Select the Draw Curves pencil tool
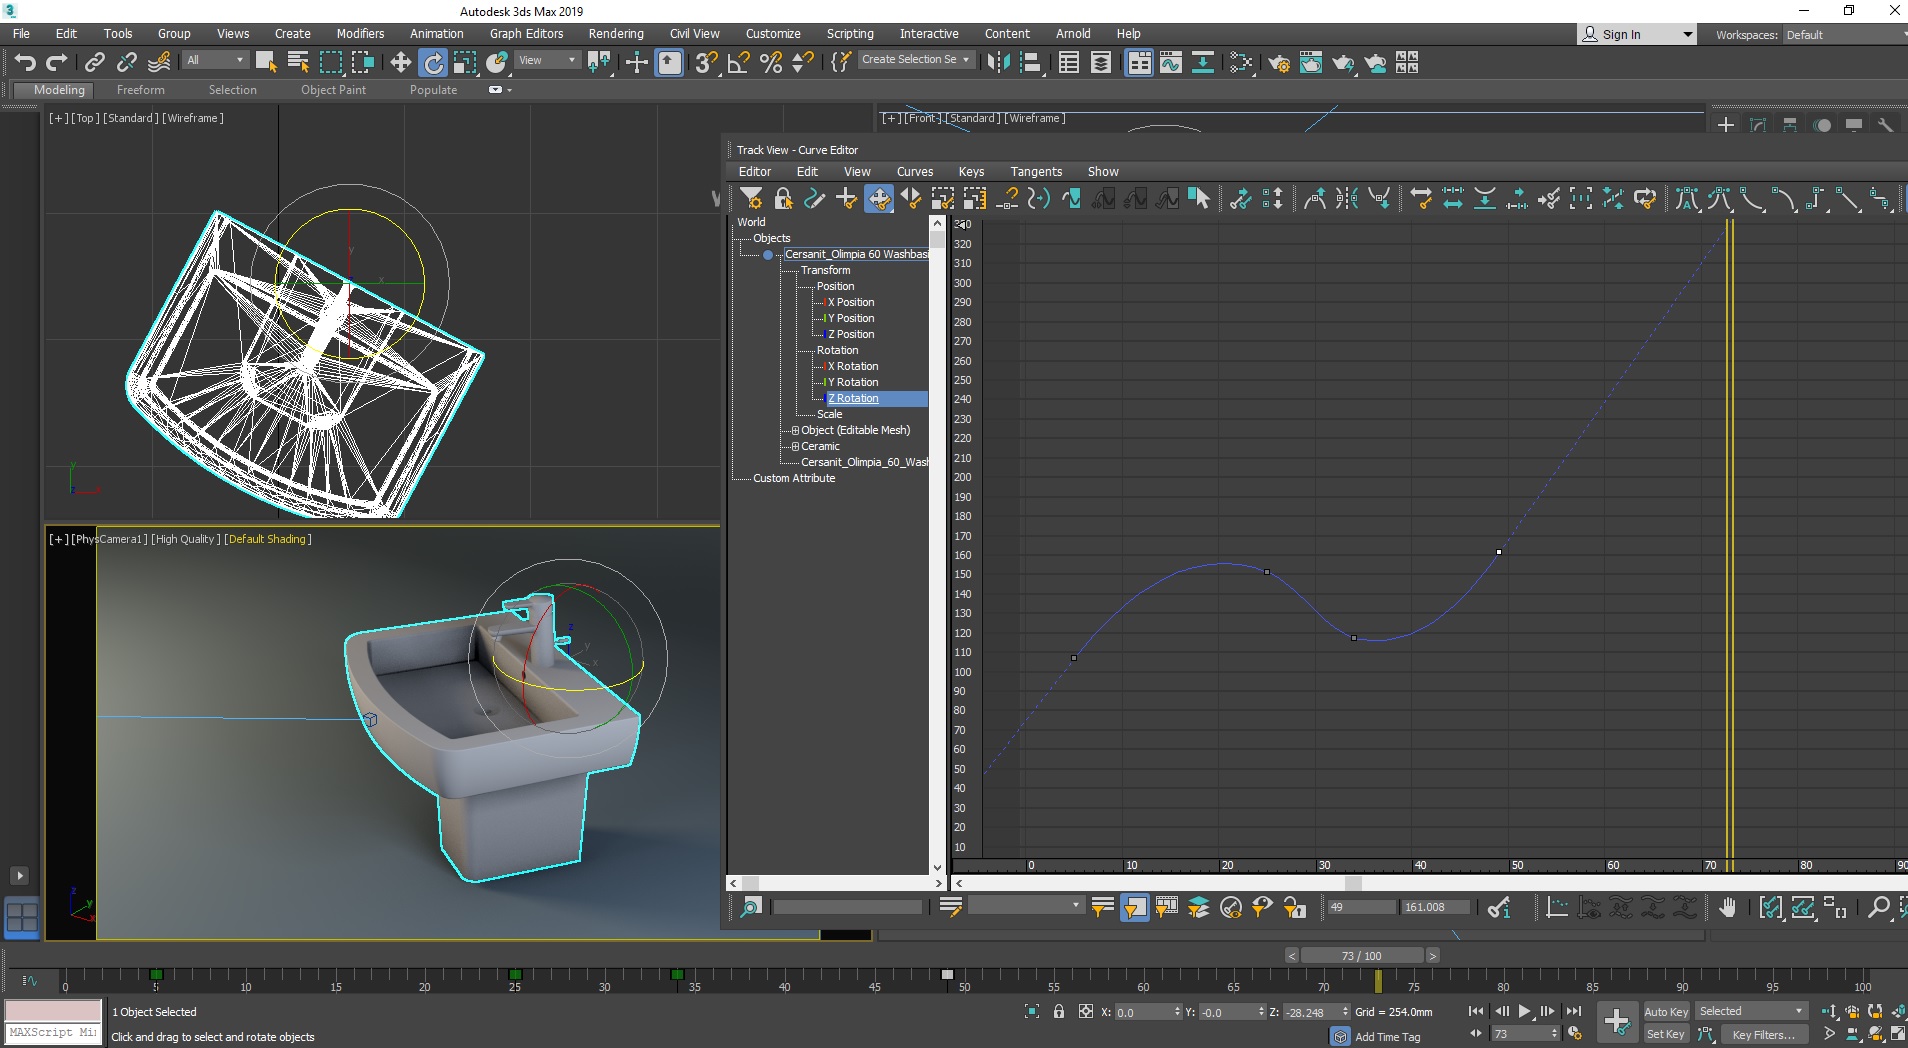The image size is (1908, 1048). click(815, 199)
